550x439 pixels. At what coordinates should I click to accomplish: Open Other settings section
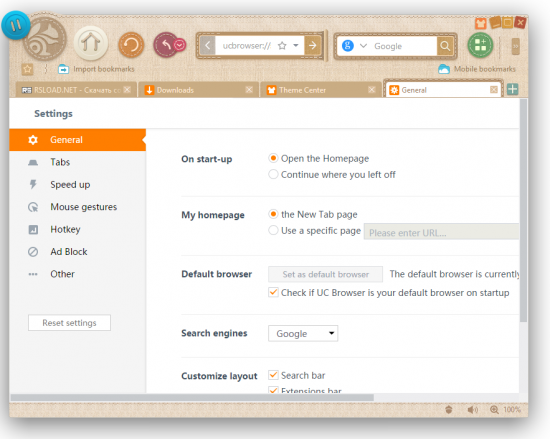click(78, 274)
